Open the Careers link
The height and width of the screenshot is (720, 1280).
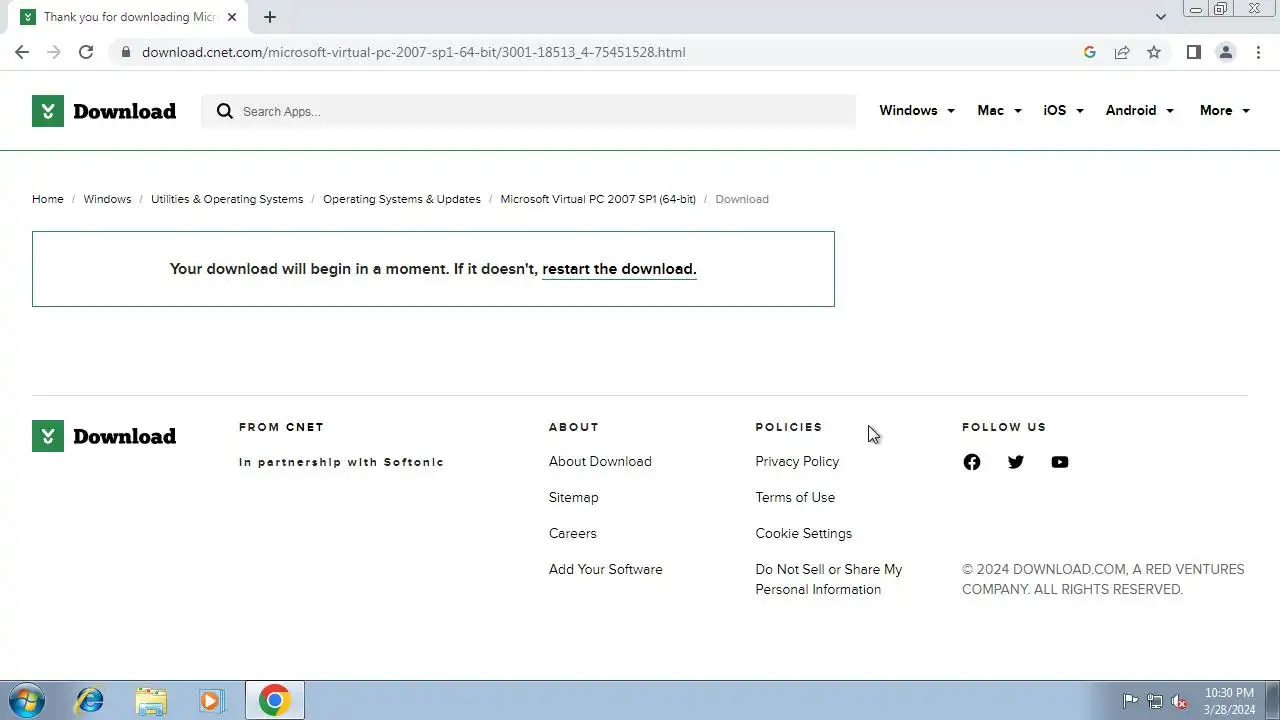tap(573, 534)
